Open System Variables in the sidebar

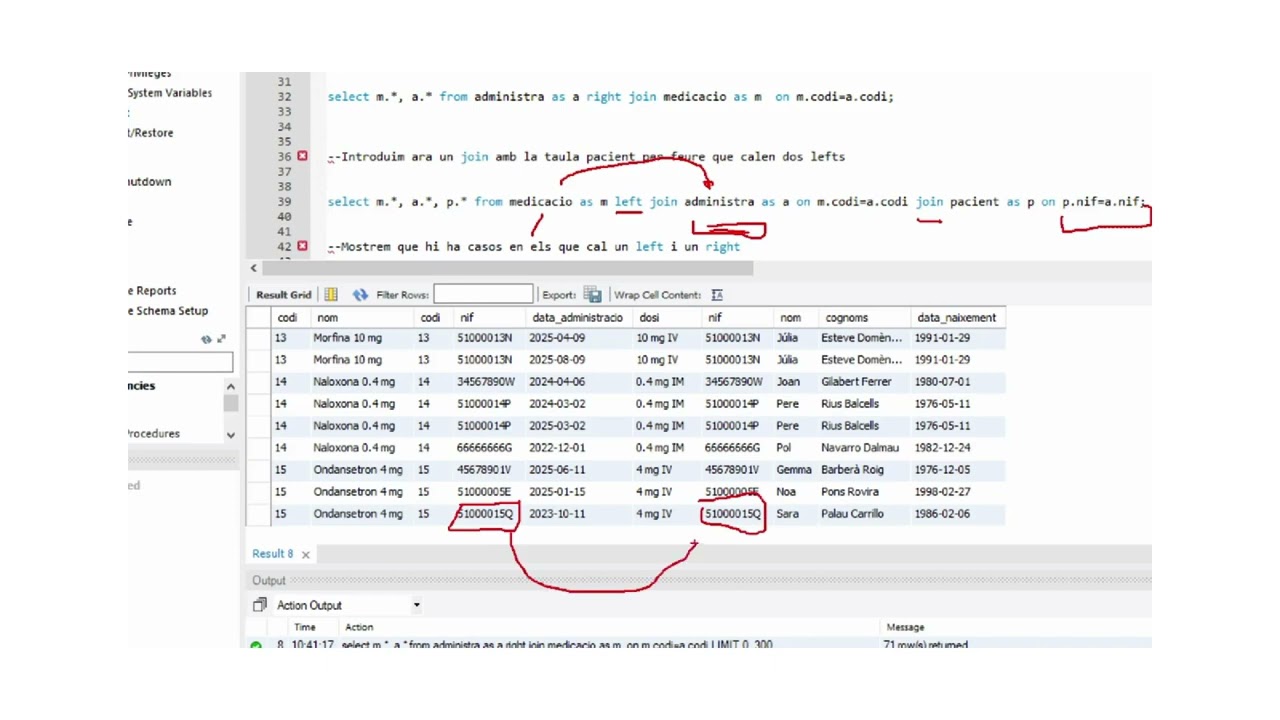click(x=169, y=93)
